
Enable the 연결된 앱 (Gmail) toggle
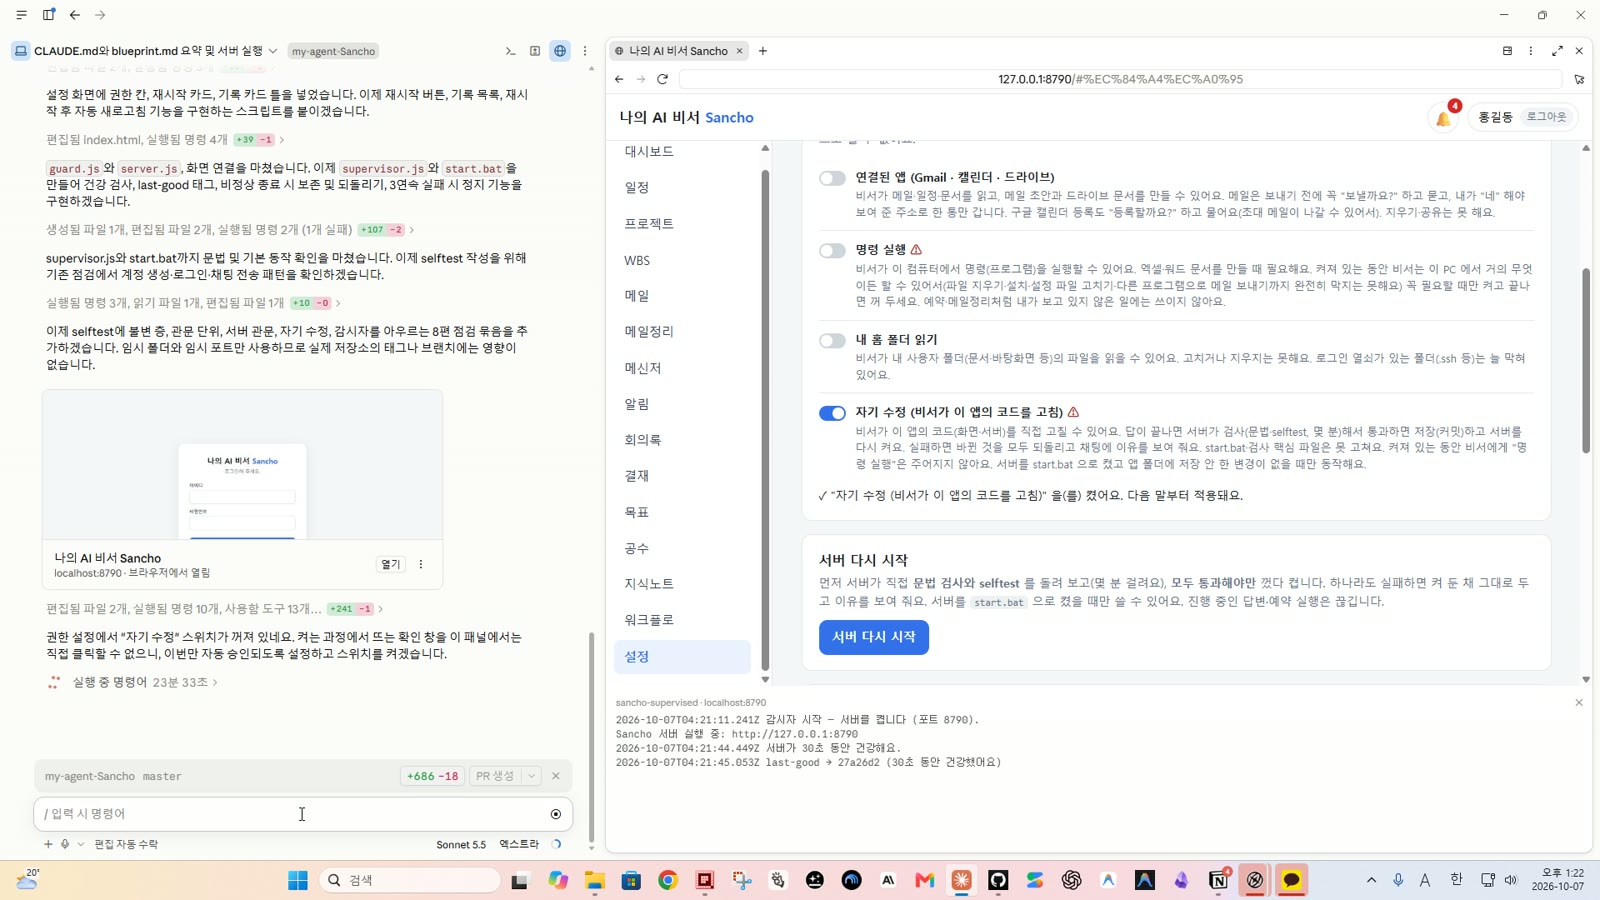pos(832,178)
